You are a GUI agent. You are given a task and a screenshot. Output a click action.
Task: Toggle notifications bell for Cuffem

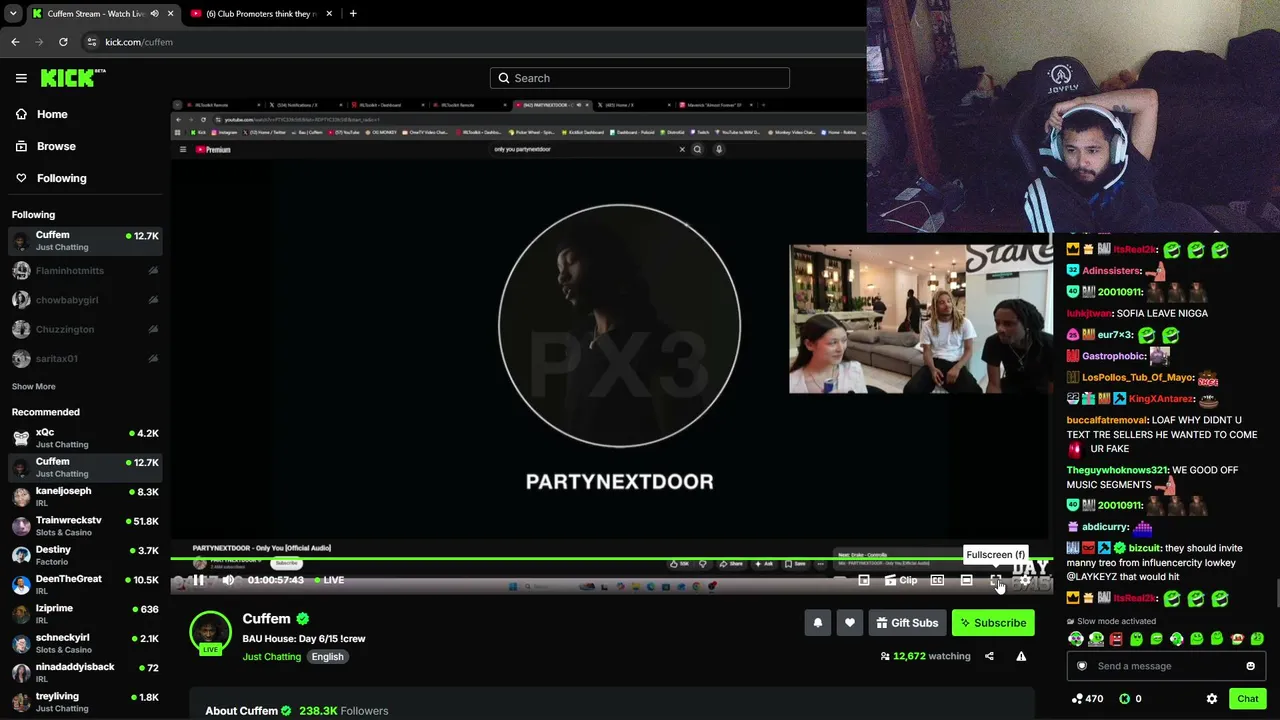[x=818, y=623]
